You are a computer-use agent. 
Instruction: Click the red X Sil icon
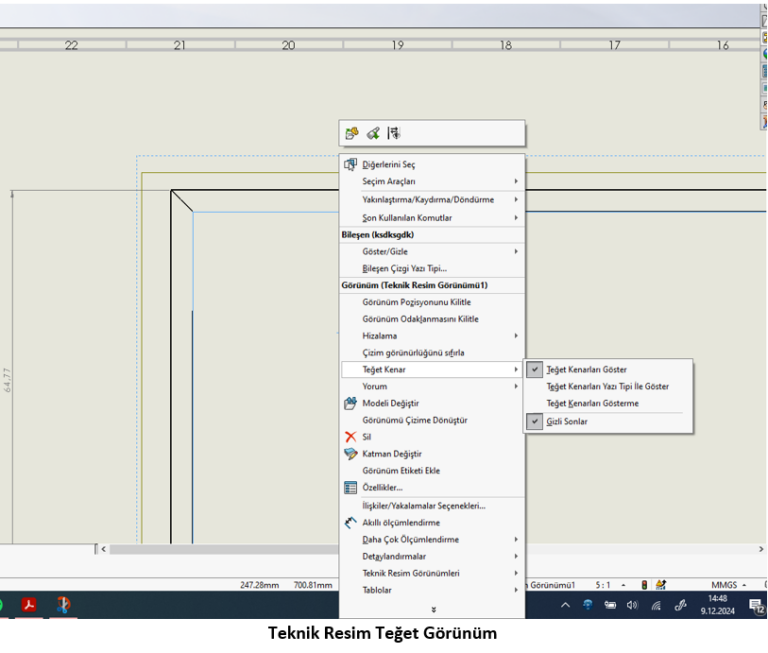click(350, 437)
